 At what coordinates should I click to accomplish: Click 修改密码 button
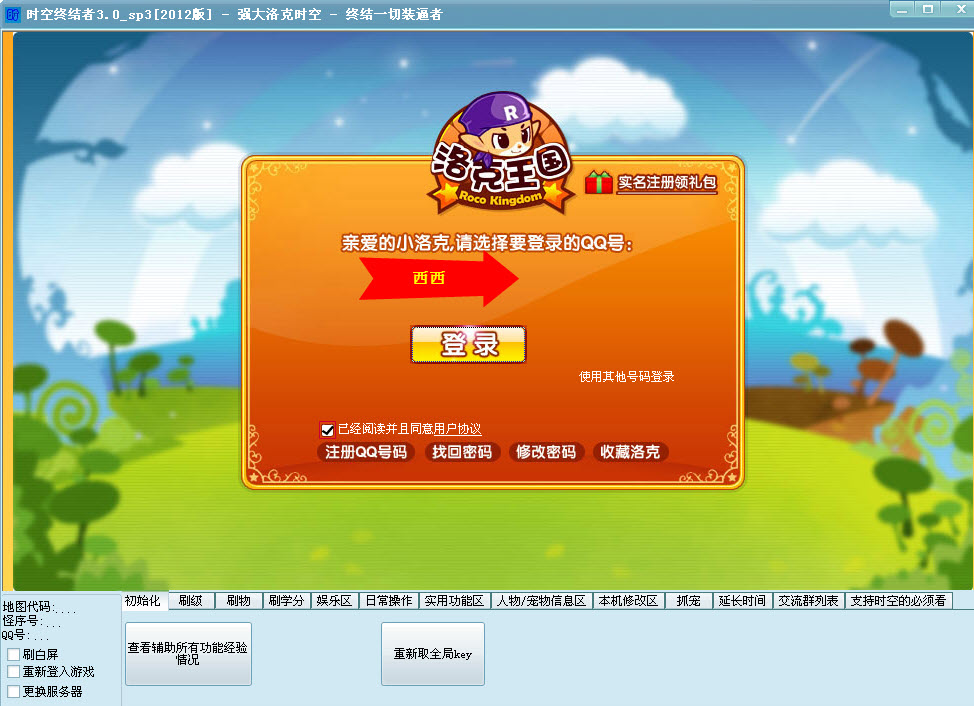[546, 452]
